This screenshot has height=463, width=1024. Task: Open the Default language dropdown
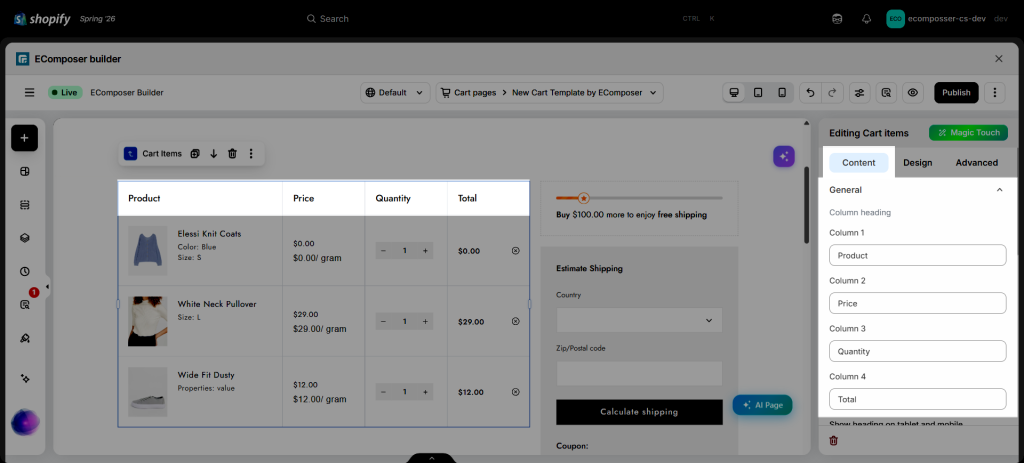tap(395, 93)
